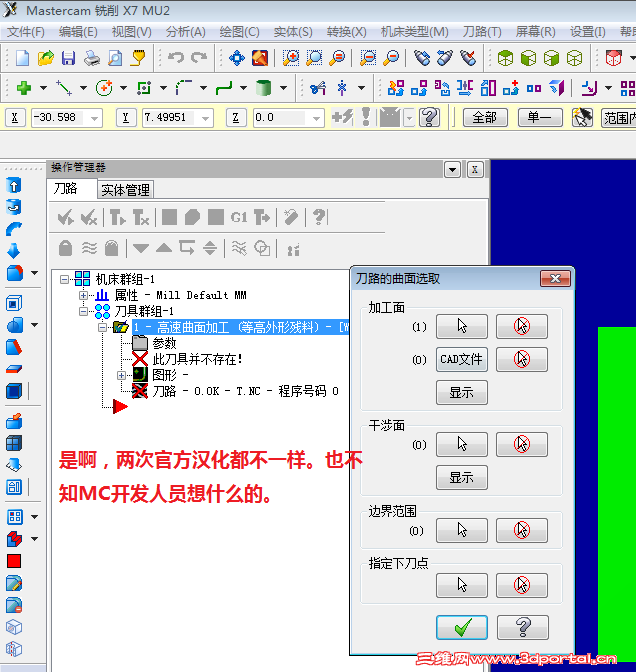Click the zoom window magnifier icon

point(291,58)
